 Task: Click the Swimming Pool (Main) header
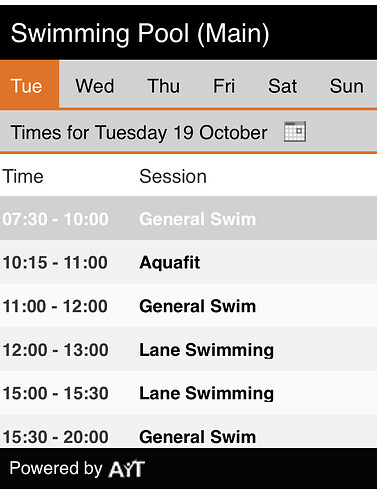pos(140,33)
